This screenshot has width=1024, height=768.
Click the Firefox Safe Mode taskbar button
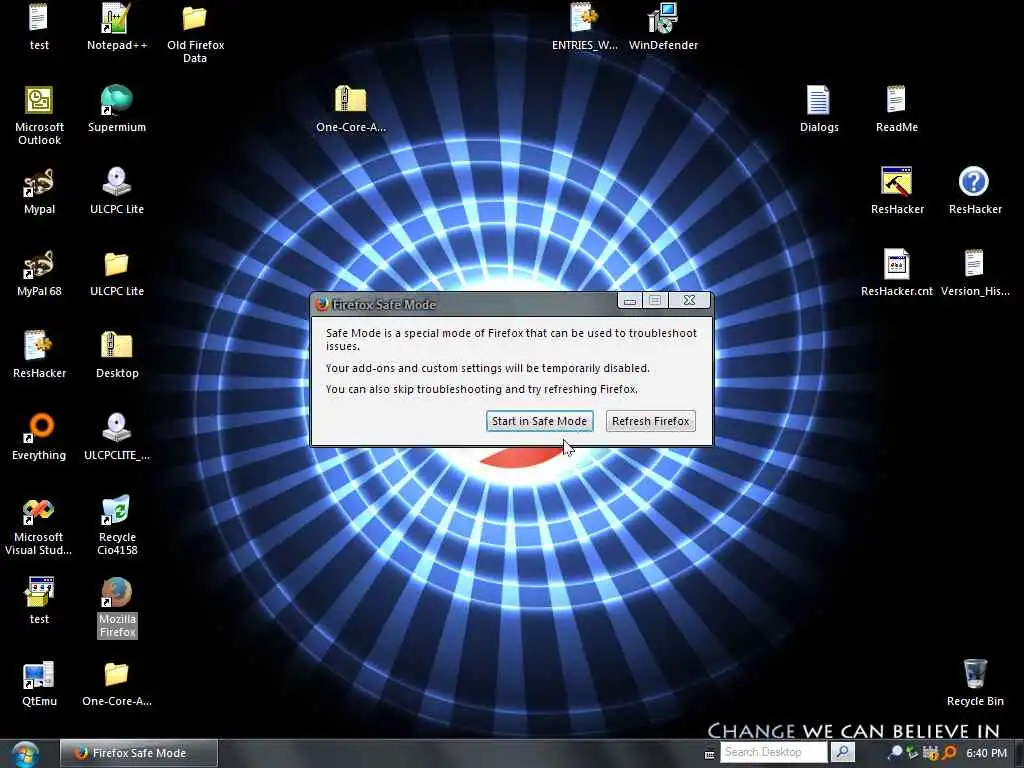[x=139, y=753]
